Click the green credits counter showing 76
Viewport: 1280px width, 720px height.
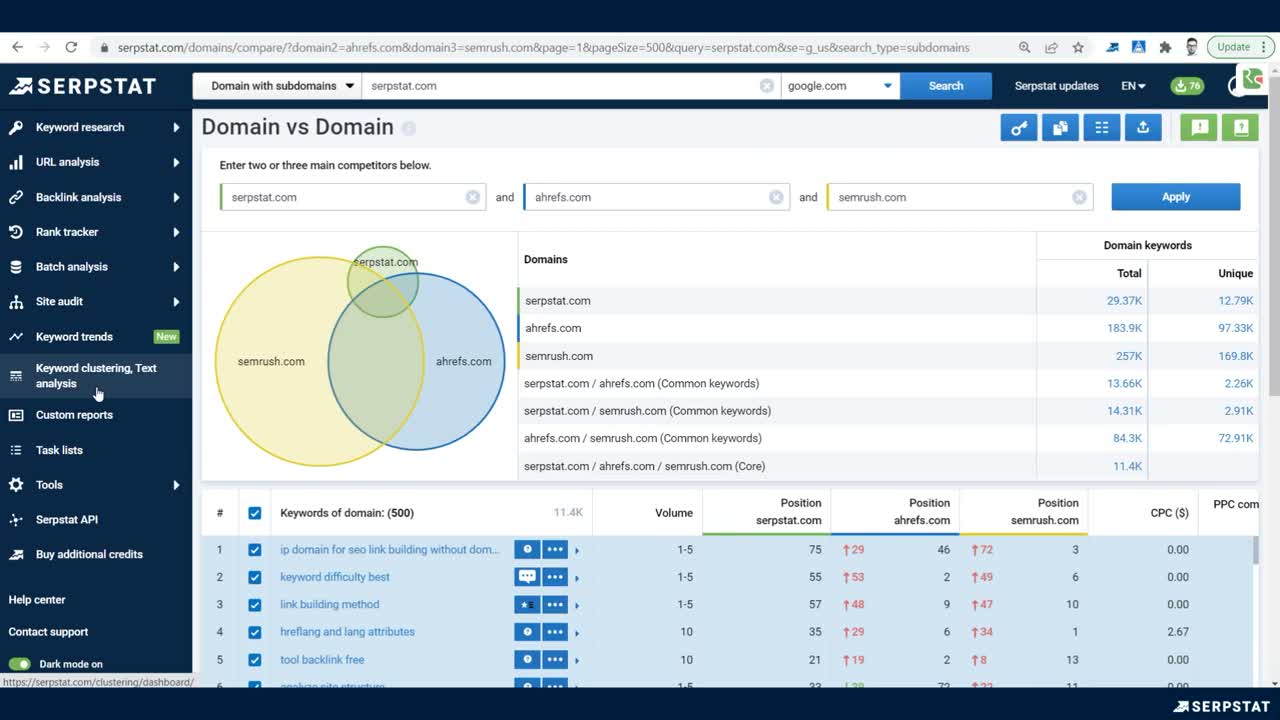tap(1187, 86)
